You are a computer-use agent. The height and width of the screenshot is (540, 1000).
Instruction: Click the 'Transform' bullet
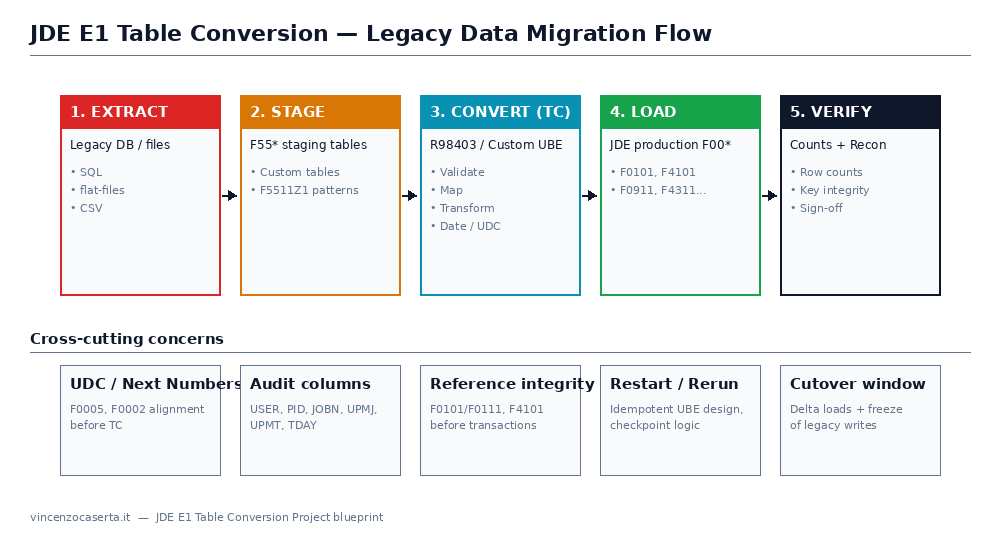(x=462, y=208)
